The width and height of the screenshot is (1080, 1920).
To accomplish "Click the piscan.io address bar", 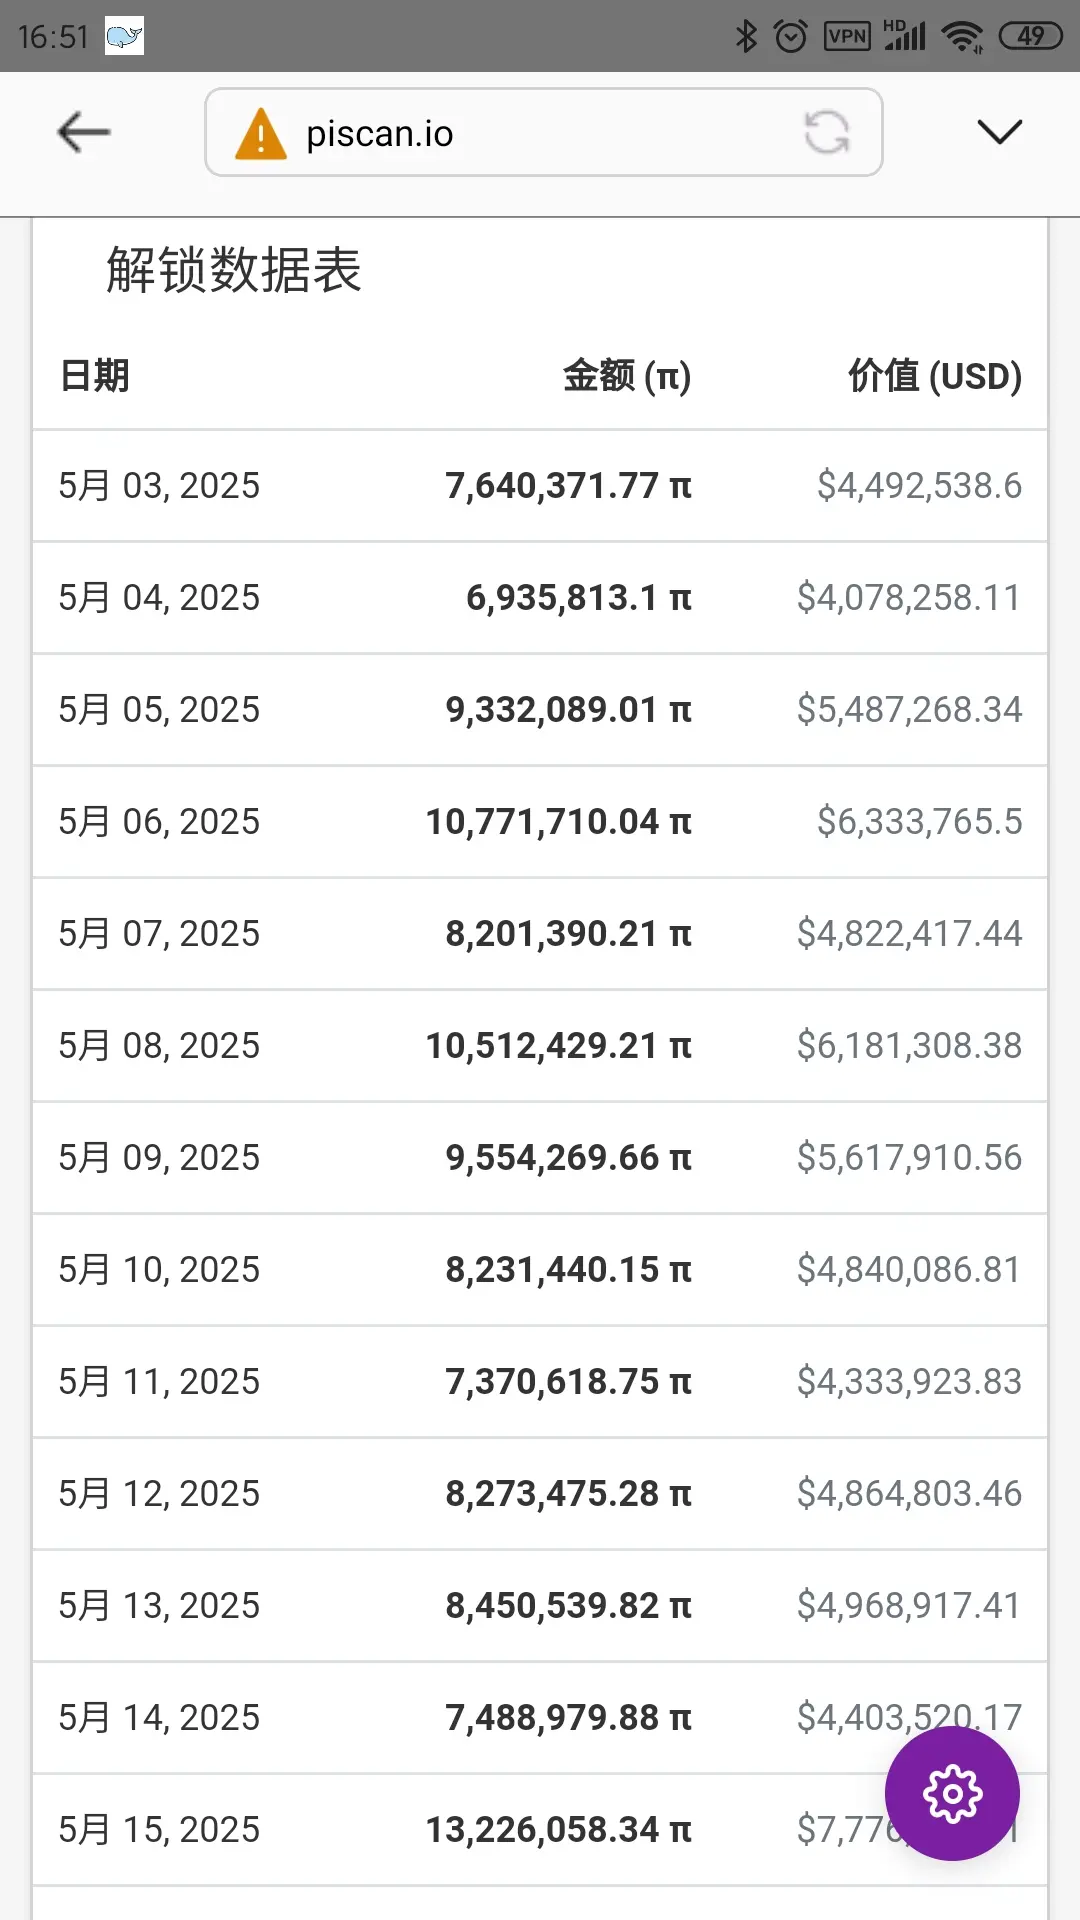I will [544, 132].
